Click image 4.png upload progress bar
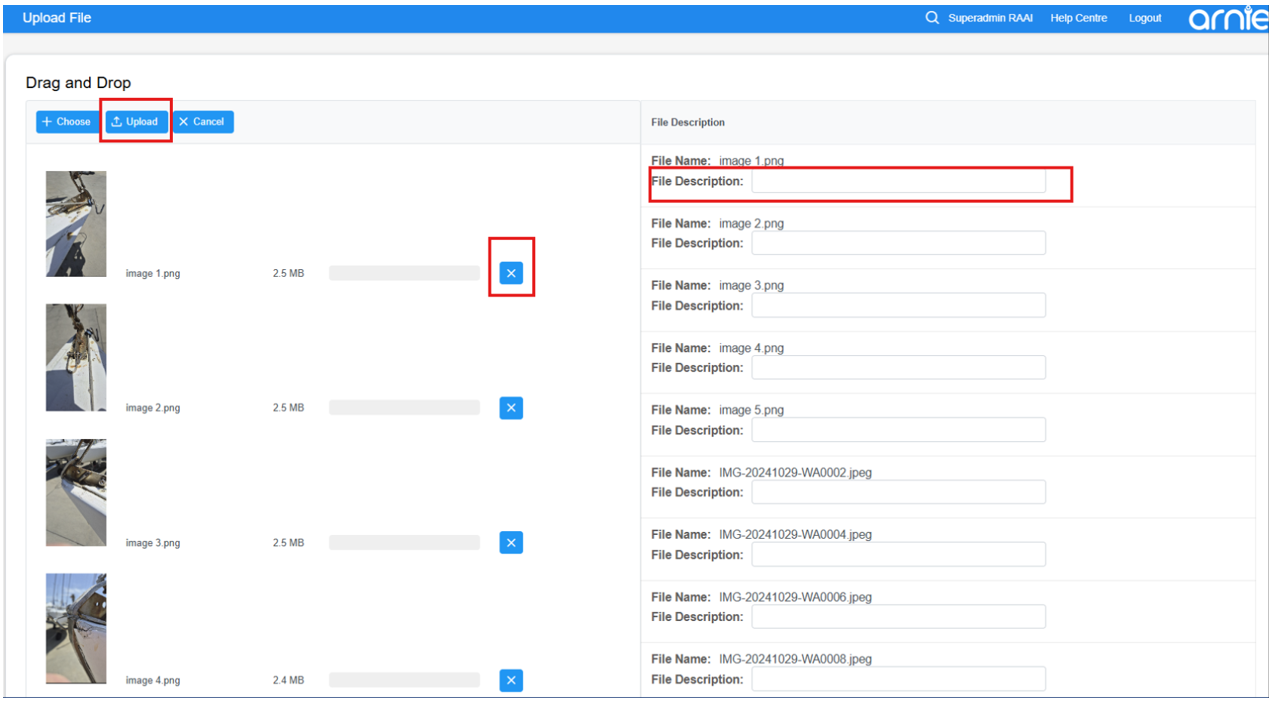1275x705 pixels. pos(404,680)
